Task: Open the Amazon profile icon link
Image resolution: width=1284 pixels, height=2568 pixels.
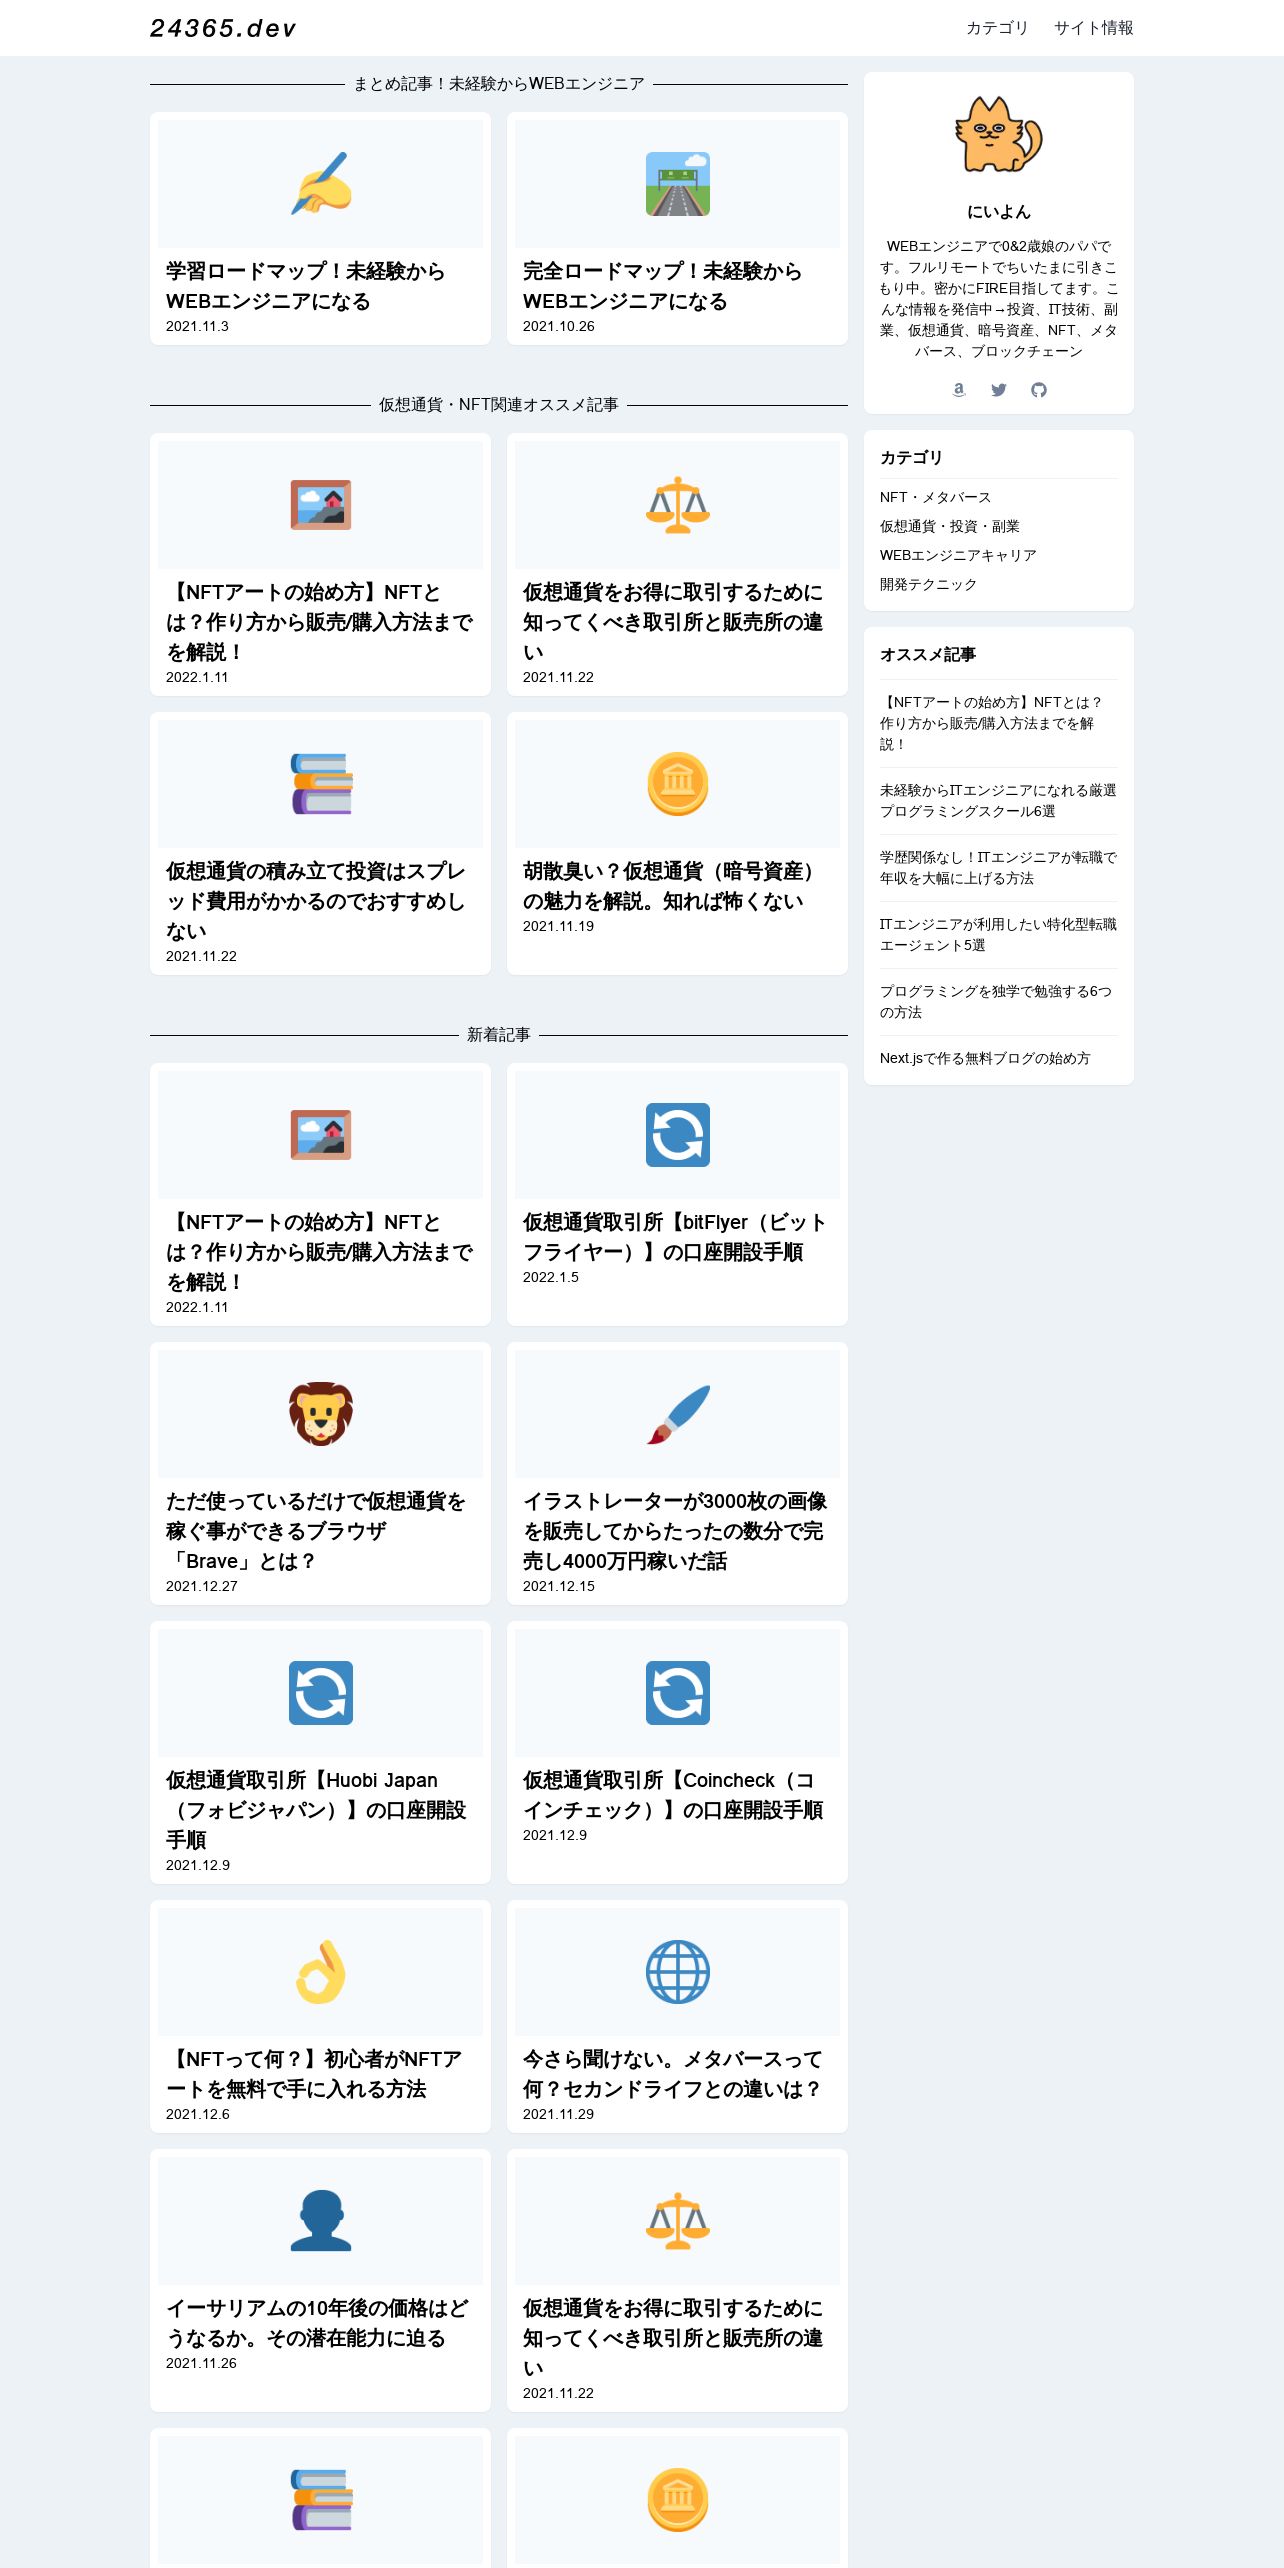Action: click(959, 390)
